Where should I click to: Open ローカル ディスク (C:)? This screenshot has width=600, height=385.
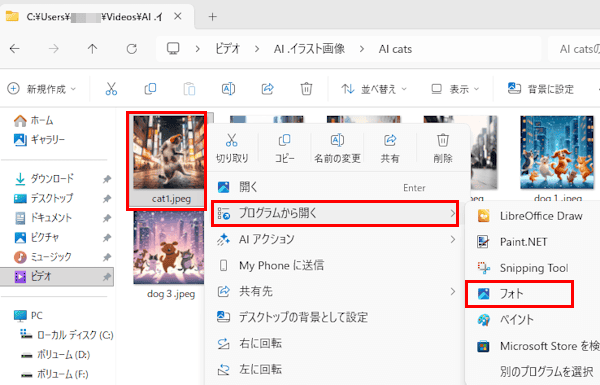tap(67, 335)
